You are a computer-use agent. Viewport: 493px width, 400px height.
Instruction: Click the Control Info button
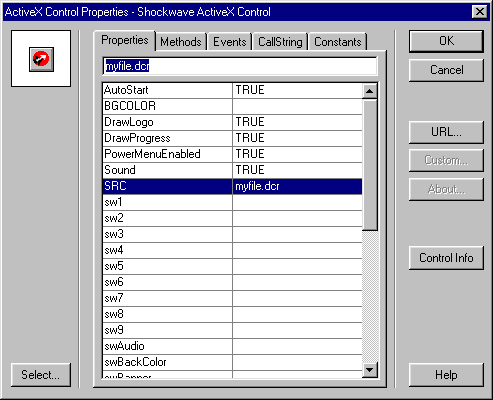[x=446, y=258]
